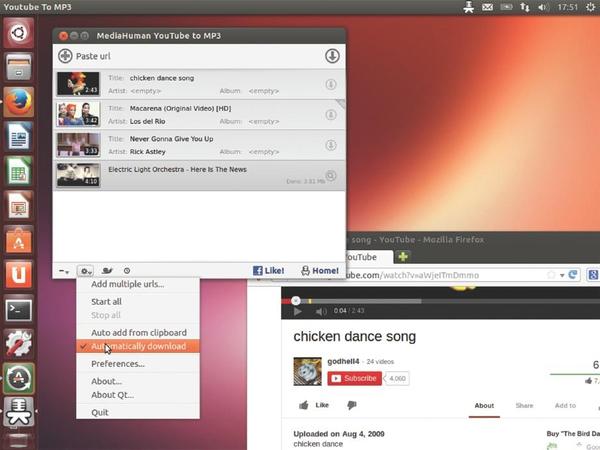Open the session power menu icon
Viewport: 600px width, 450px height.
[591, 7]
